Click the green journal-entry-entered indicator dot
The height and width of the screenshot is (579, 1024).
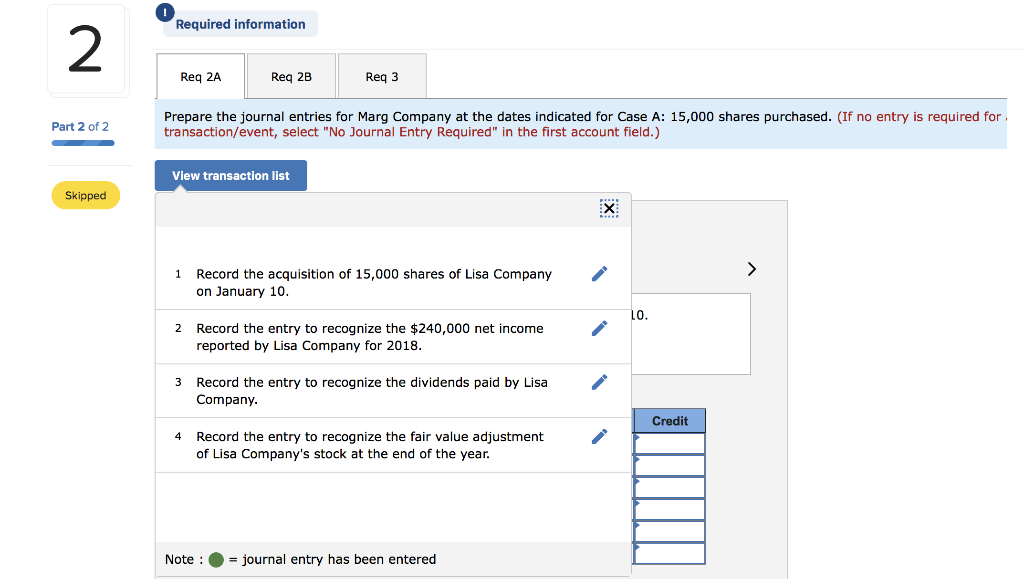point(215,559)
